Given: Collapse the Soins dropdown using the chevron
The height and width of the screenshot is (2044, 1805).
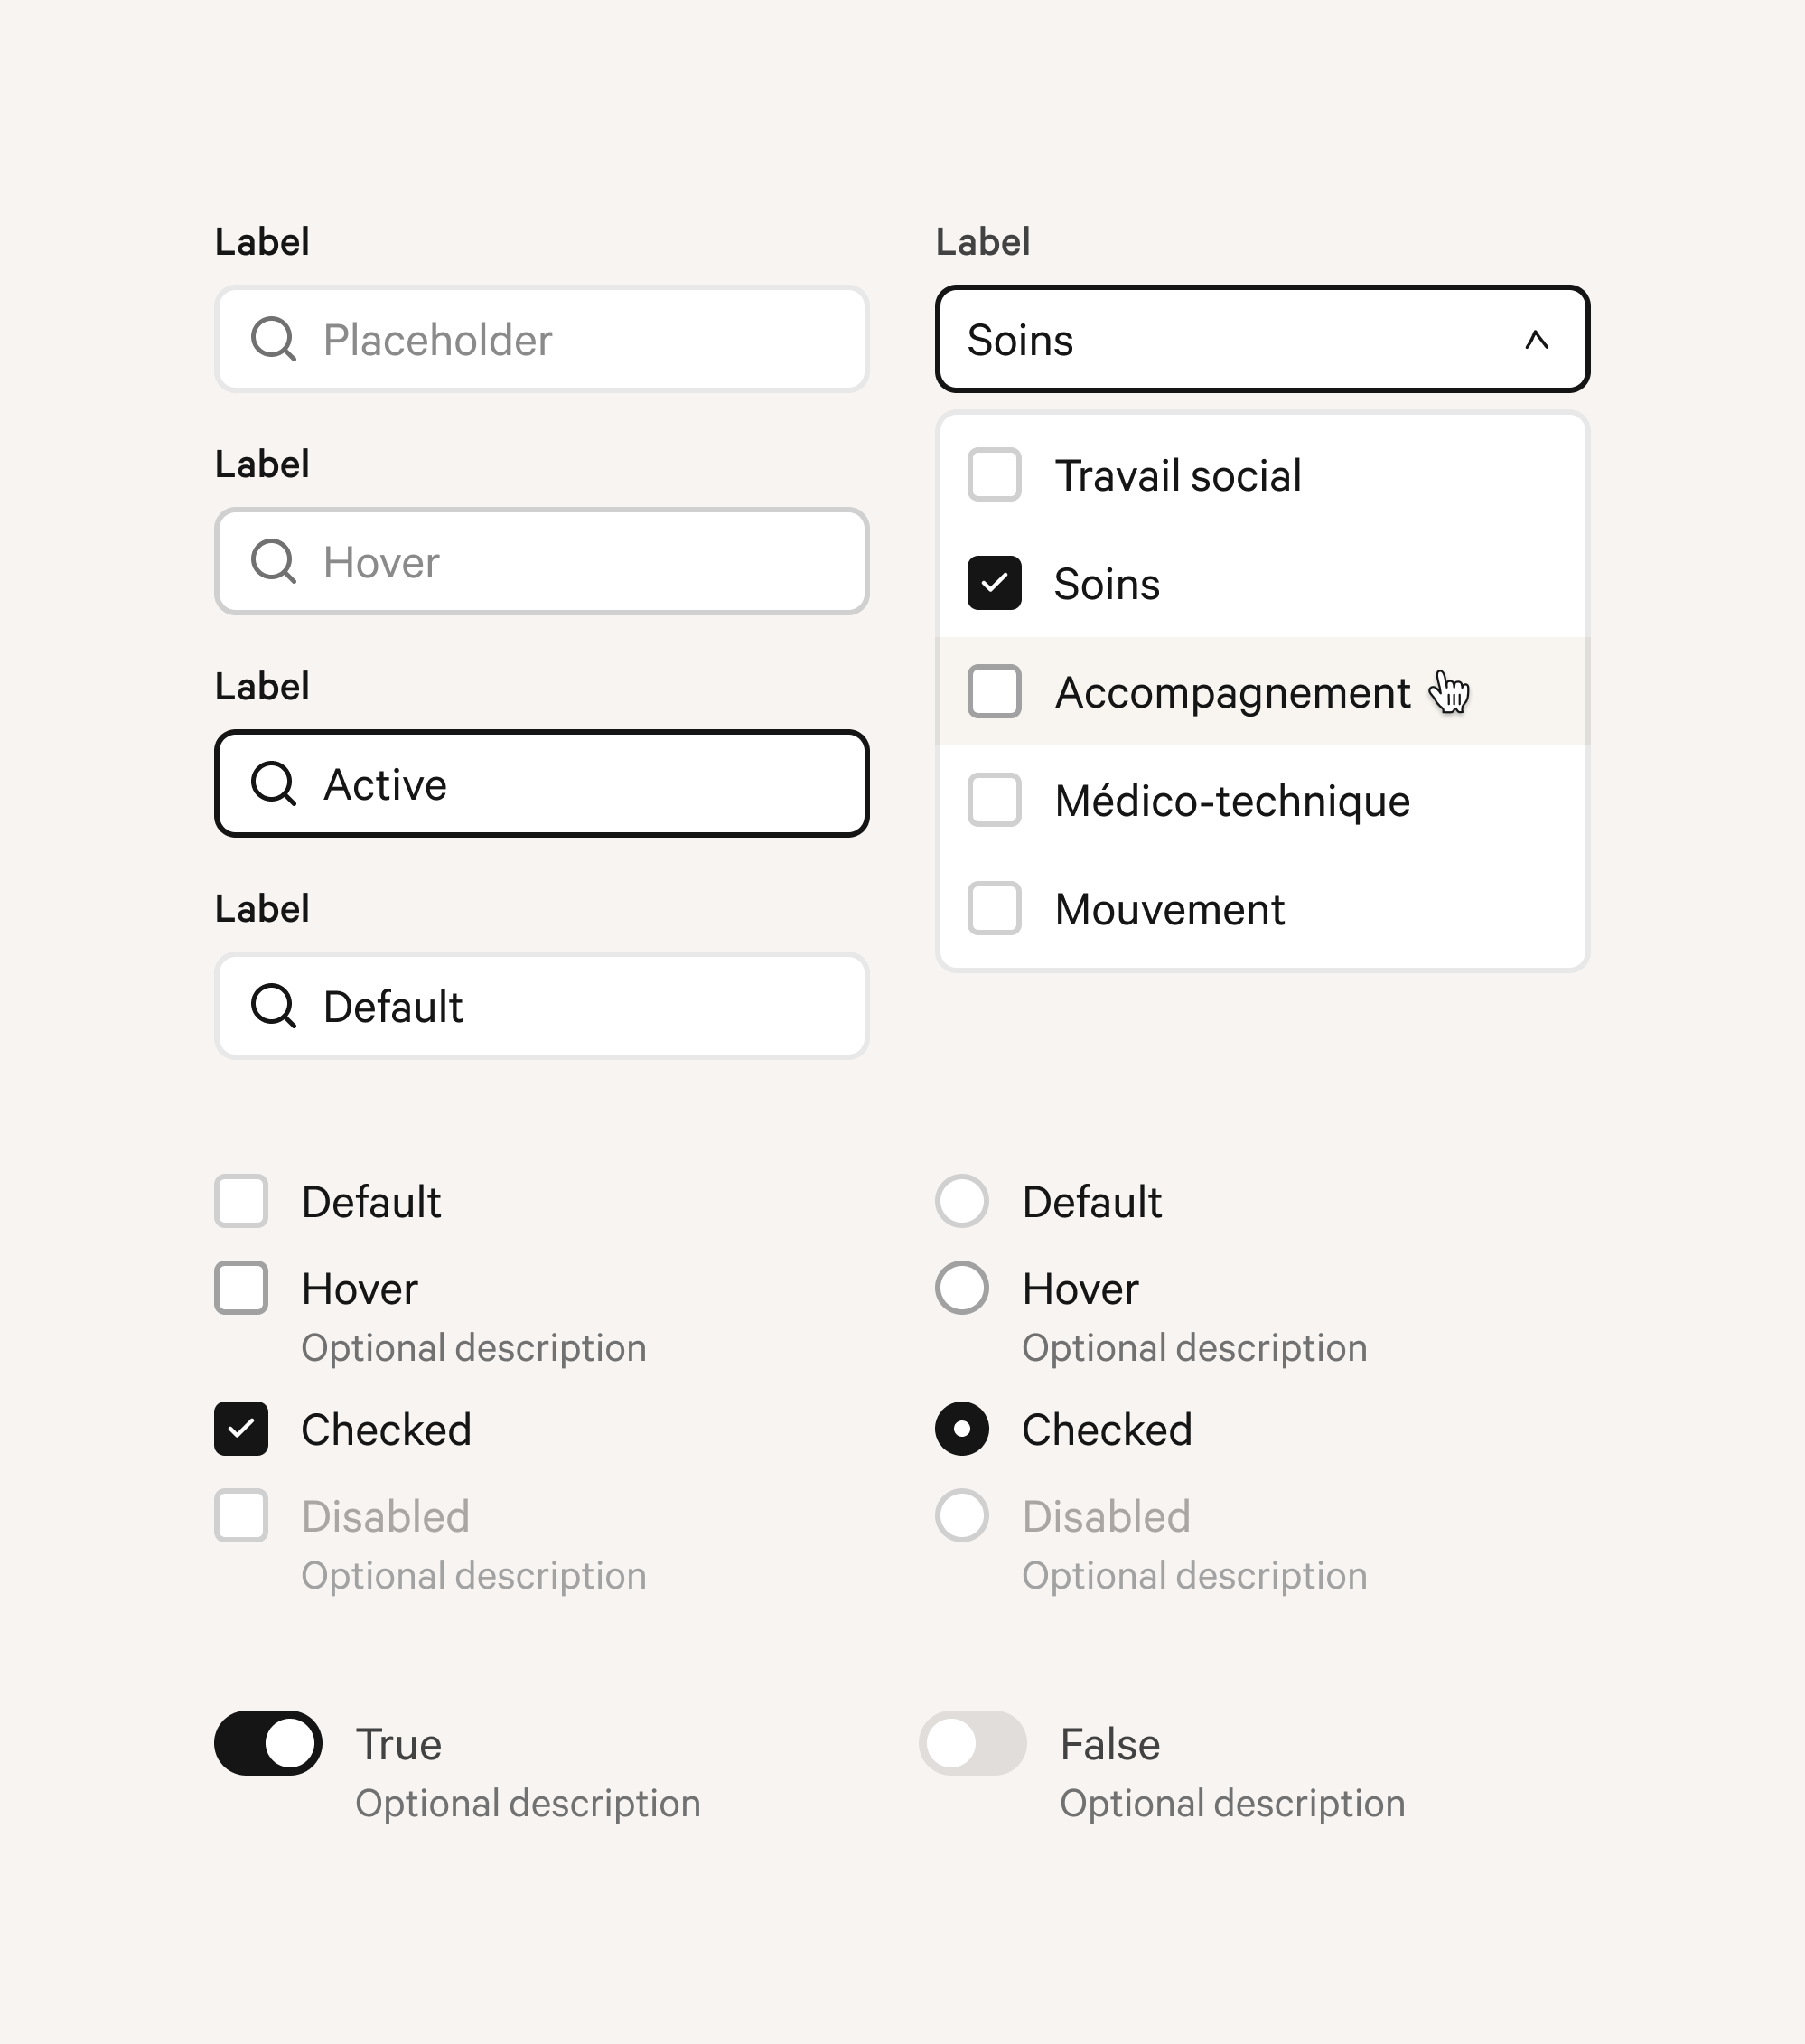Looking at the screenshot, I should 1536,340.
